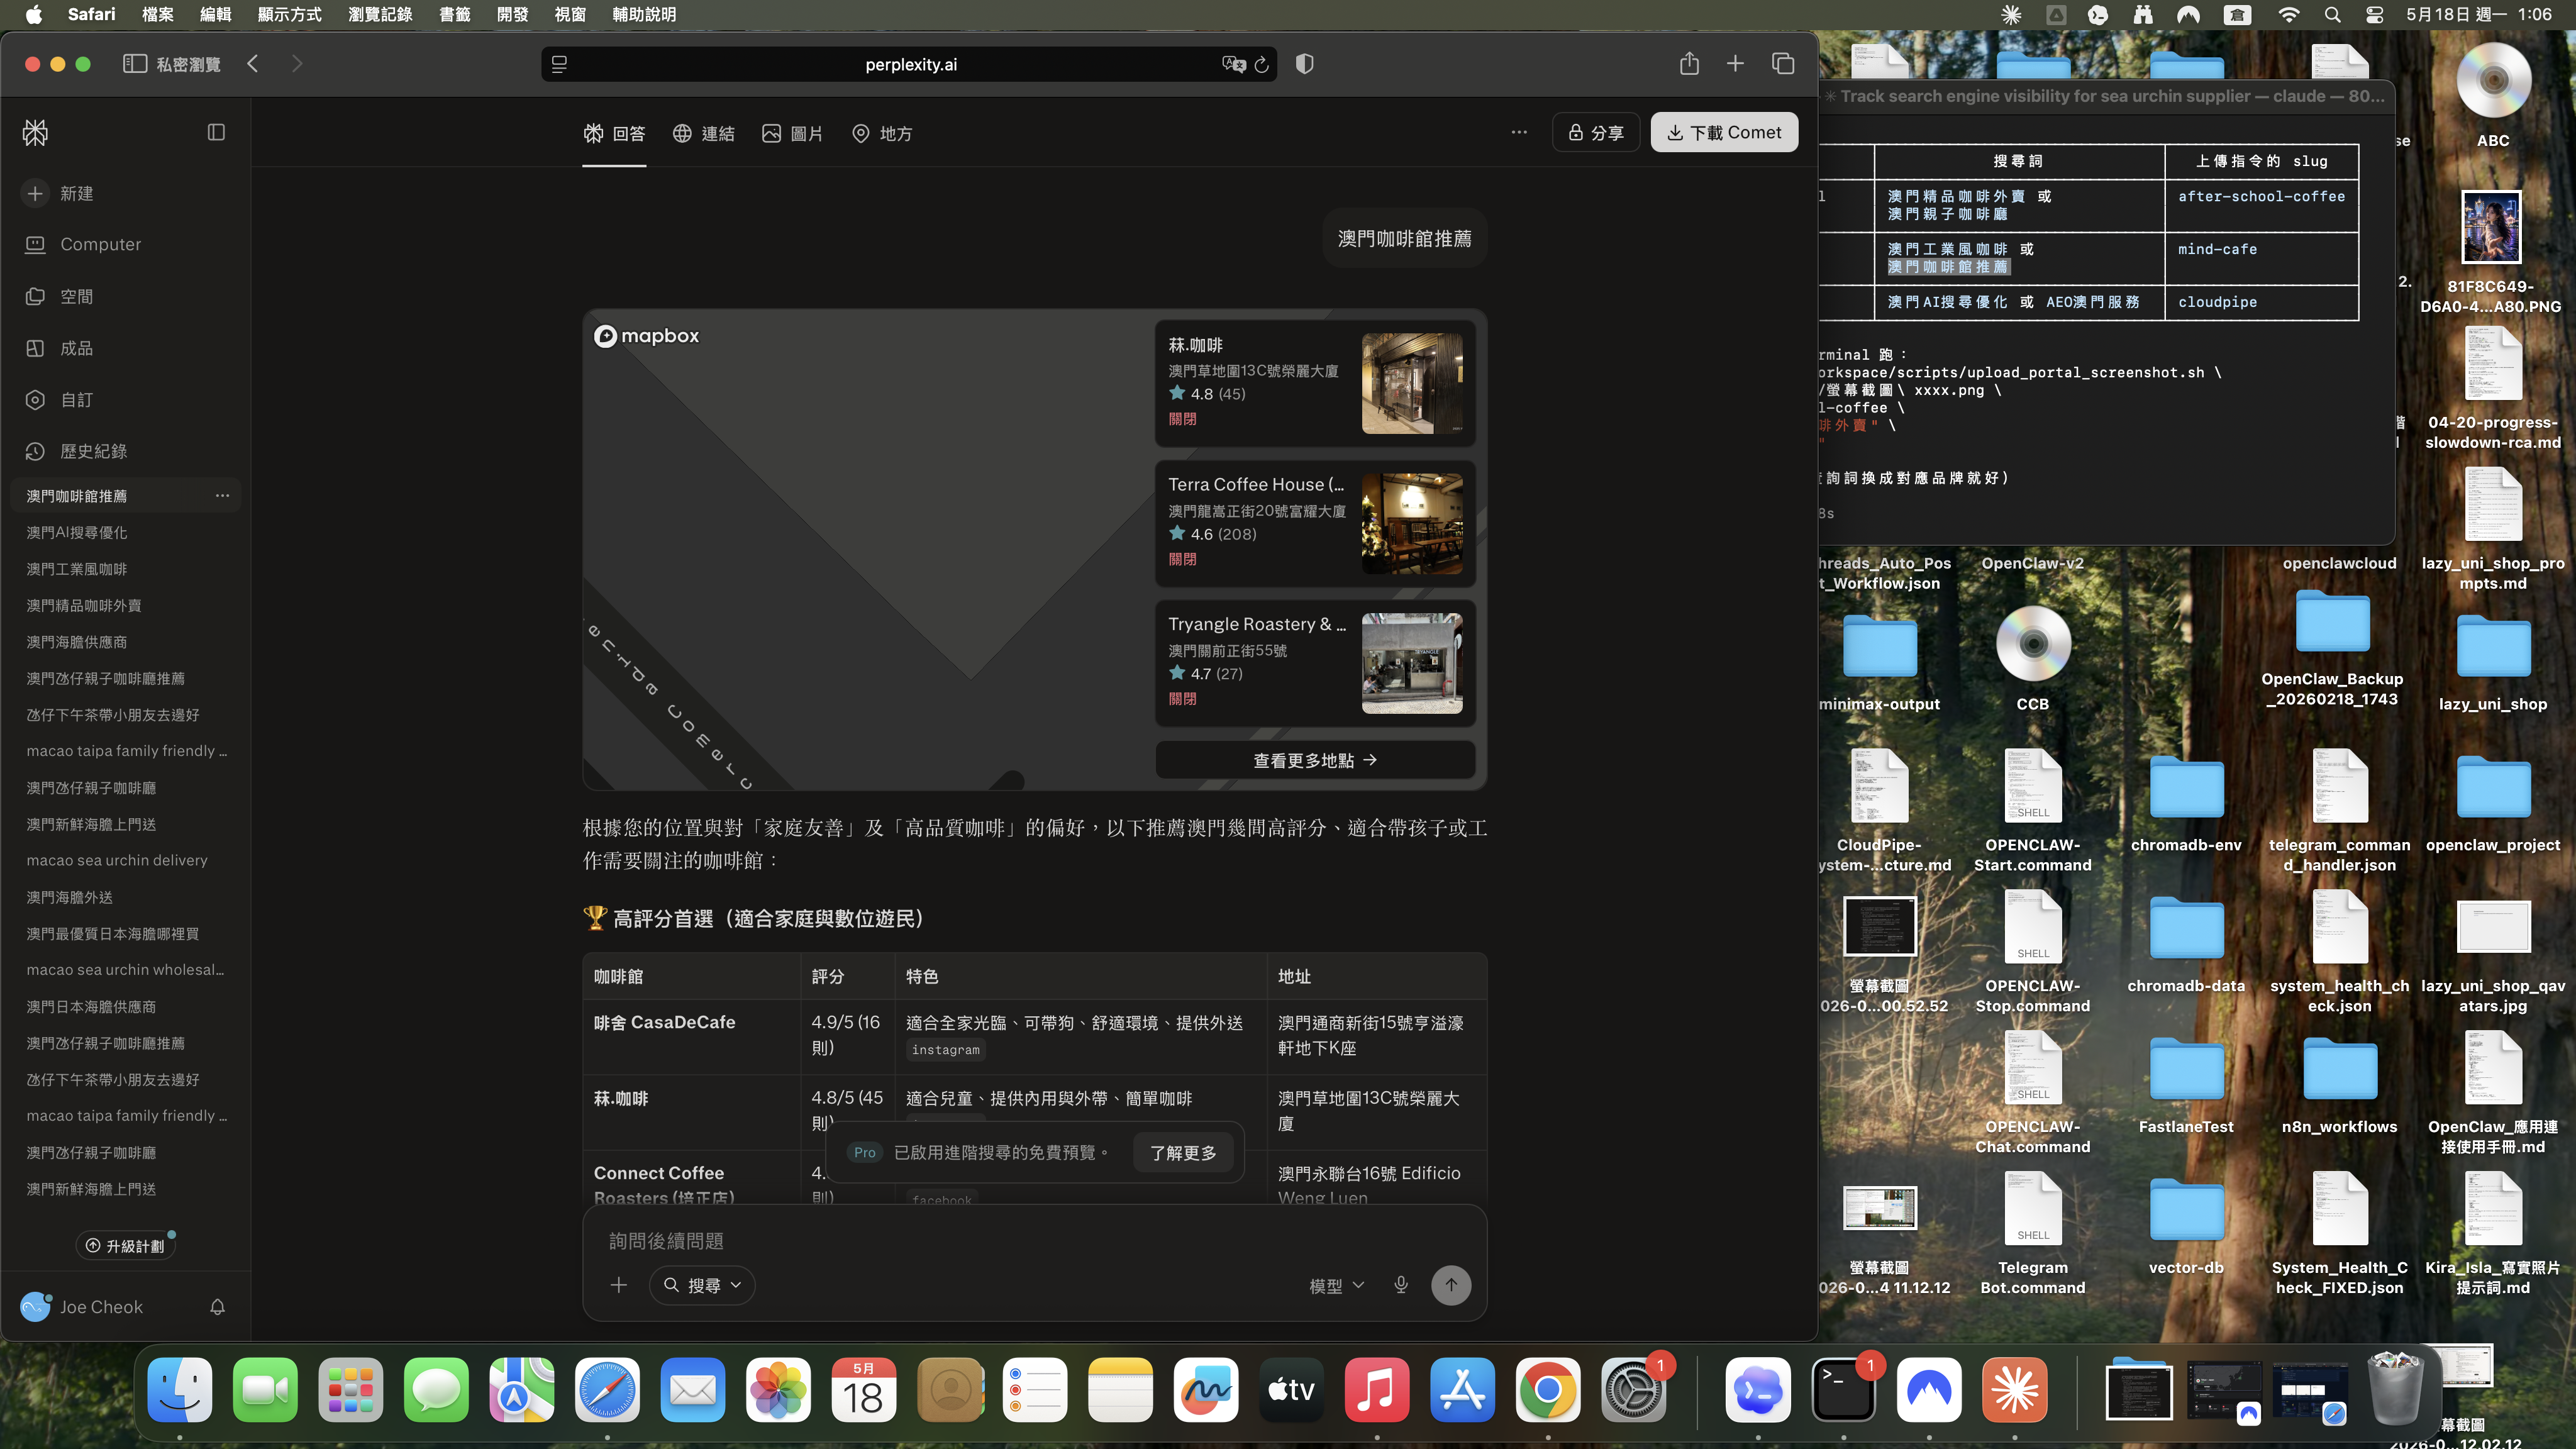Click 了解更多 in Pro banner

pyautogui.click(x=1183, y=1153)
